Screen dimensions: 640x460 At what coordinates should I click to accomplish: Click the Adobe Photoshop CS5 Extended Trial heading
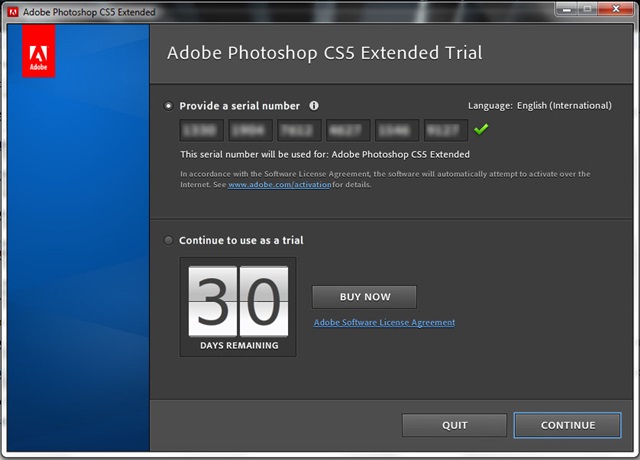324,53
